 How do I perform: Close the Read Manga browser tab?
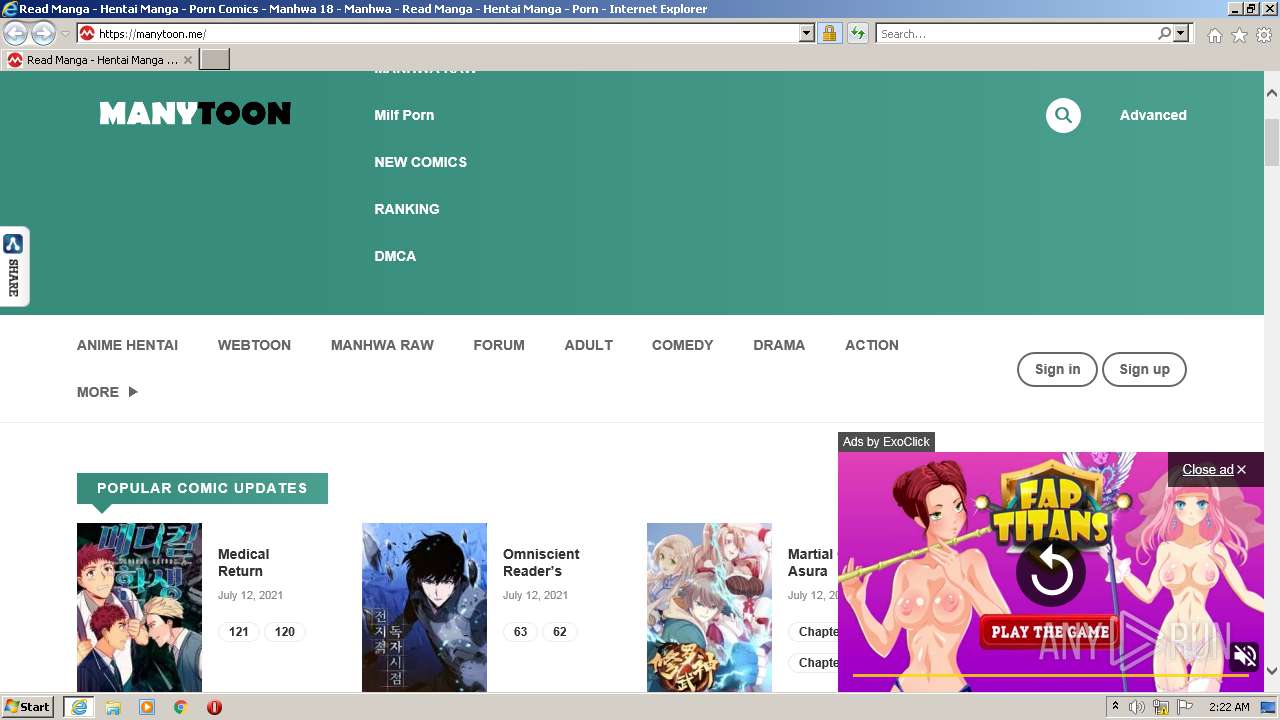pyautogui.click(x=188, y=60)
